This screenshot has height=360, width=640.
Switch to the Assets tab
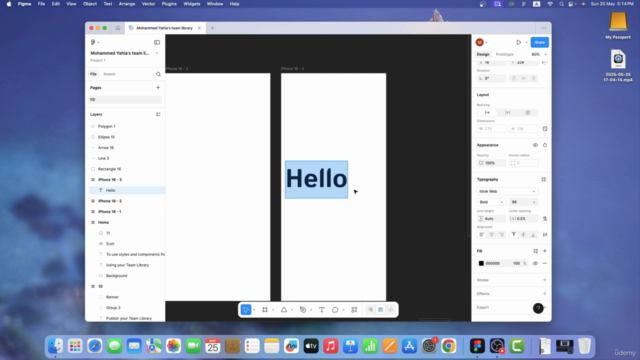coord(109,74)
